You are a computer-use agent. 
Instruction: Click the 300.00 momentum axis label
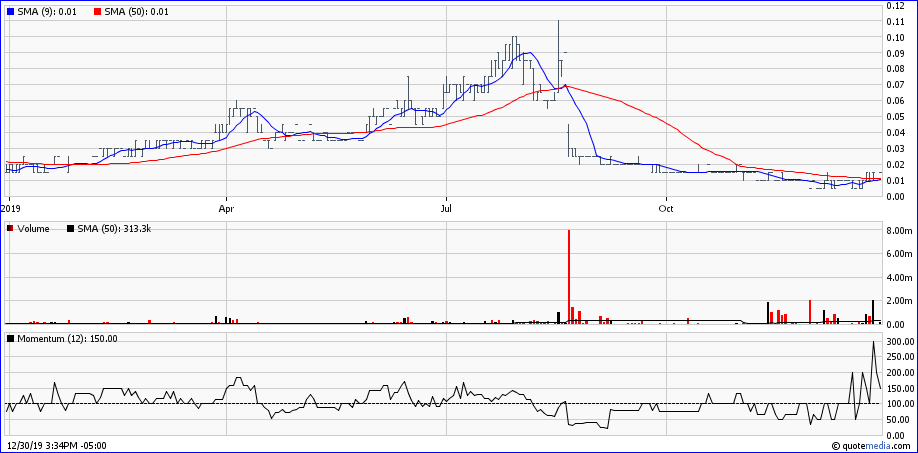pos(901,342)
